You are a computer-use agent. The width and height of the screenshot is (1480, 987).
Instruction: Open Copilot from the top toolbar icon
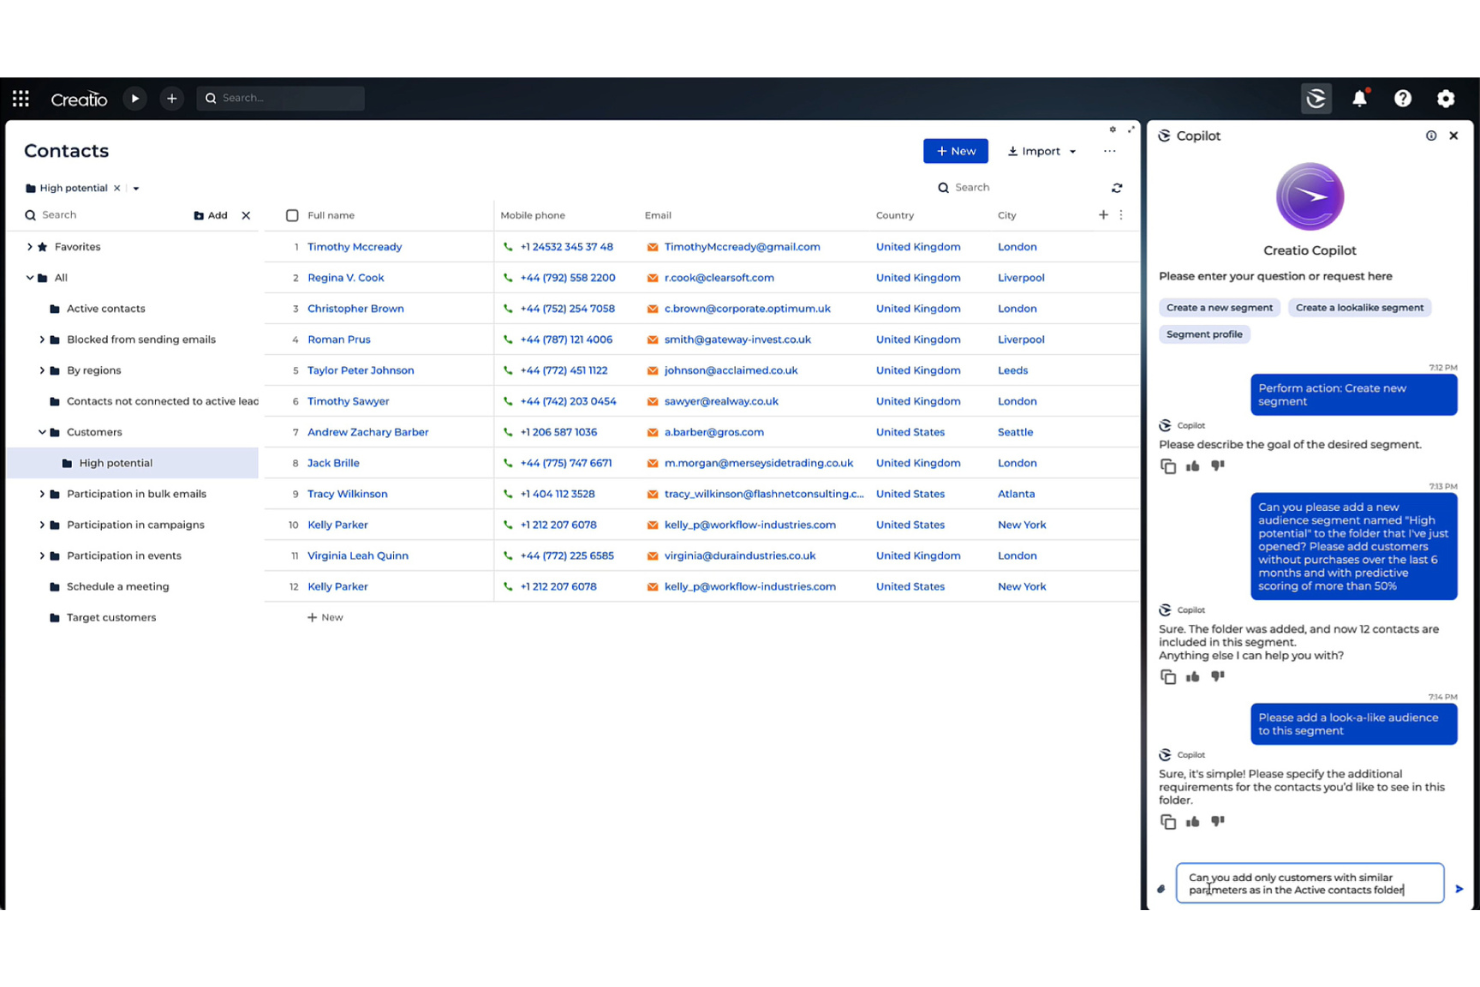tap(1316, 98)
